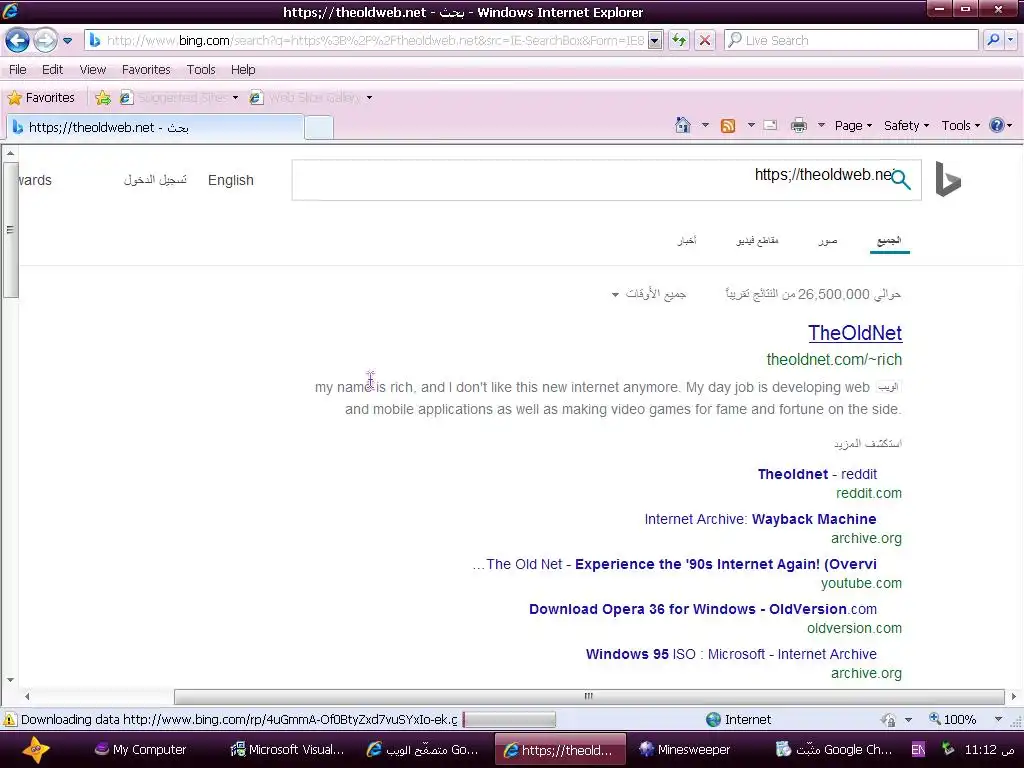Click the vertical scrollbar up arrow

pos(10,153)
